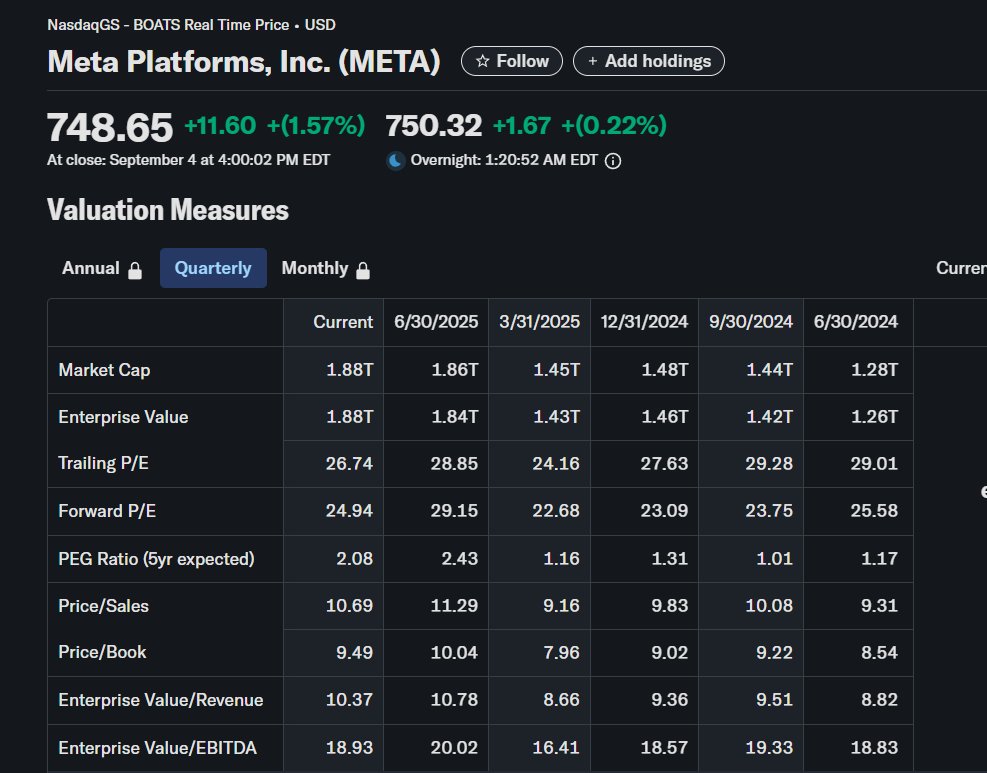987x773 pixels.
Task: Click the star icon in Follow button
Action: coord(483,61)
